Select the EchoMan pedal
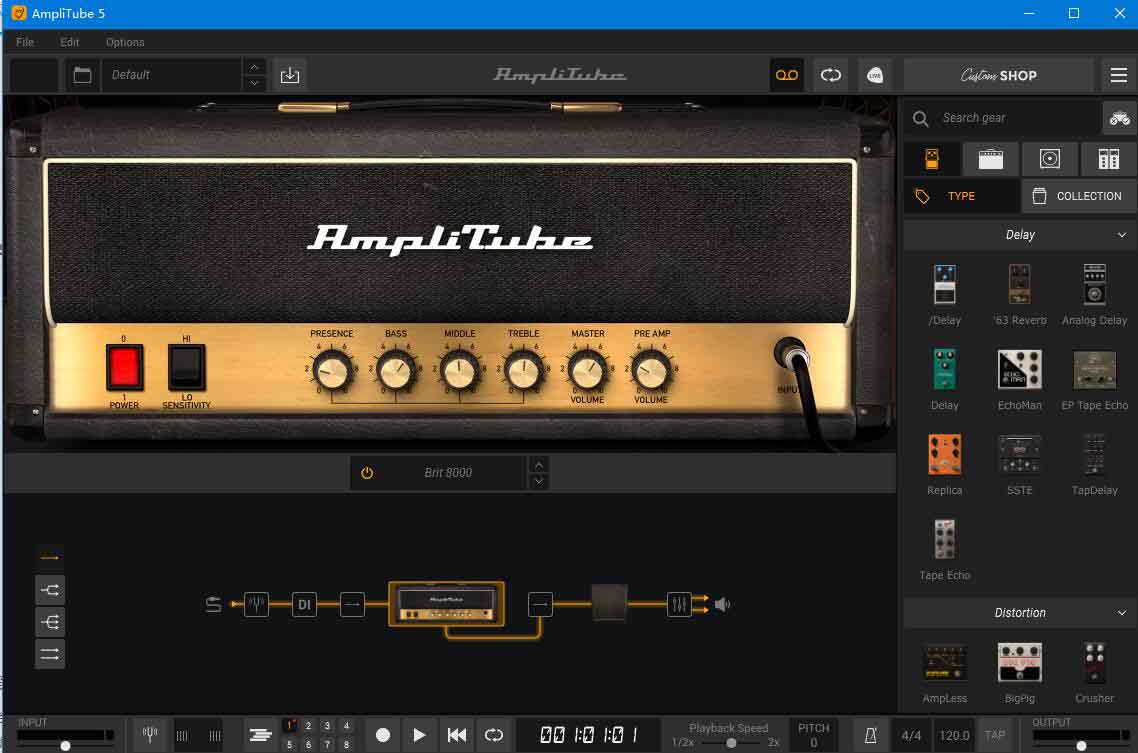This screenshot has width=1138, height=753. coord(1020,379)
